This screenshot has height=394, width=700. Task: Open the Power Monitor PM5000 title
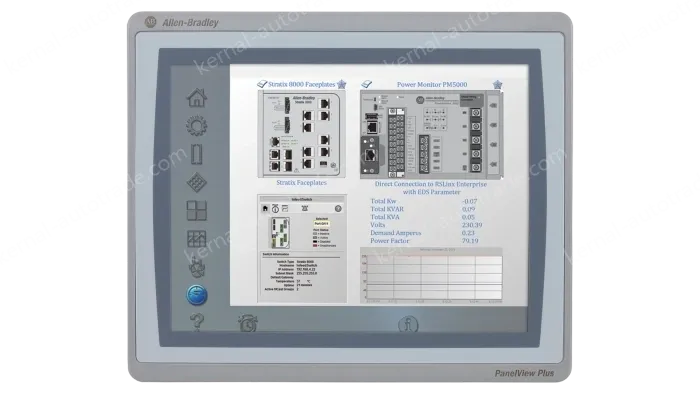point(432,84)
